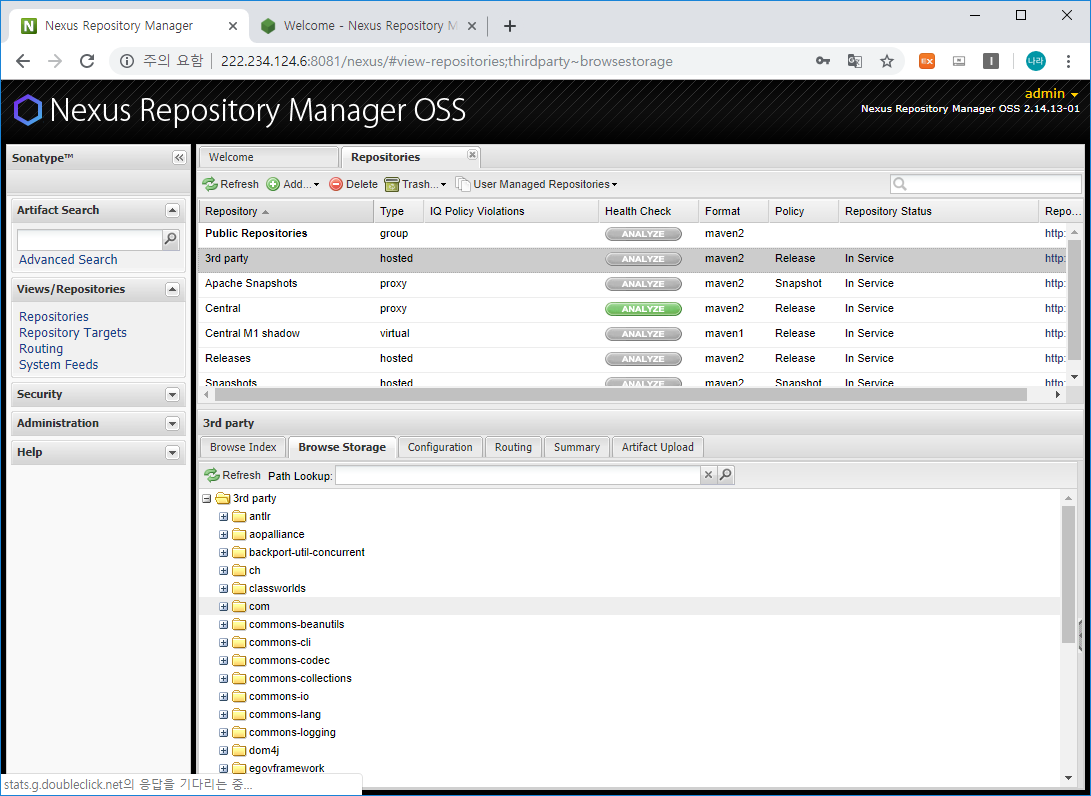Expand the commons-io folder node
The image size is (1091, 796).
pyautogui.click(x=223, y=696)
